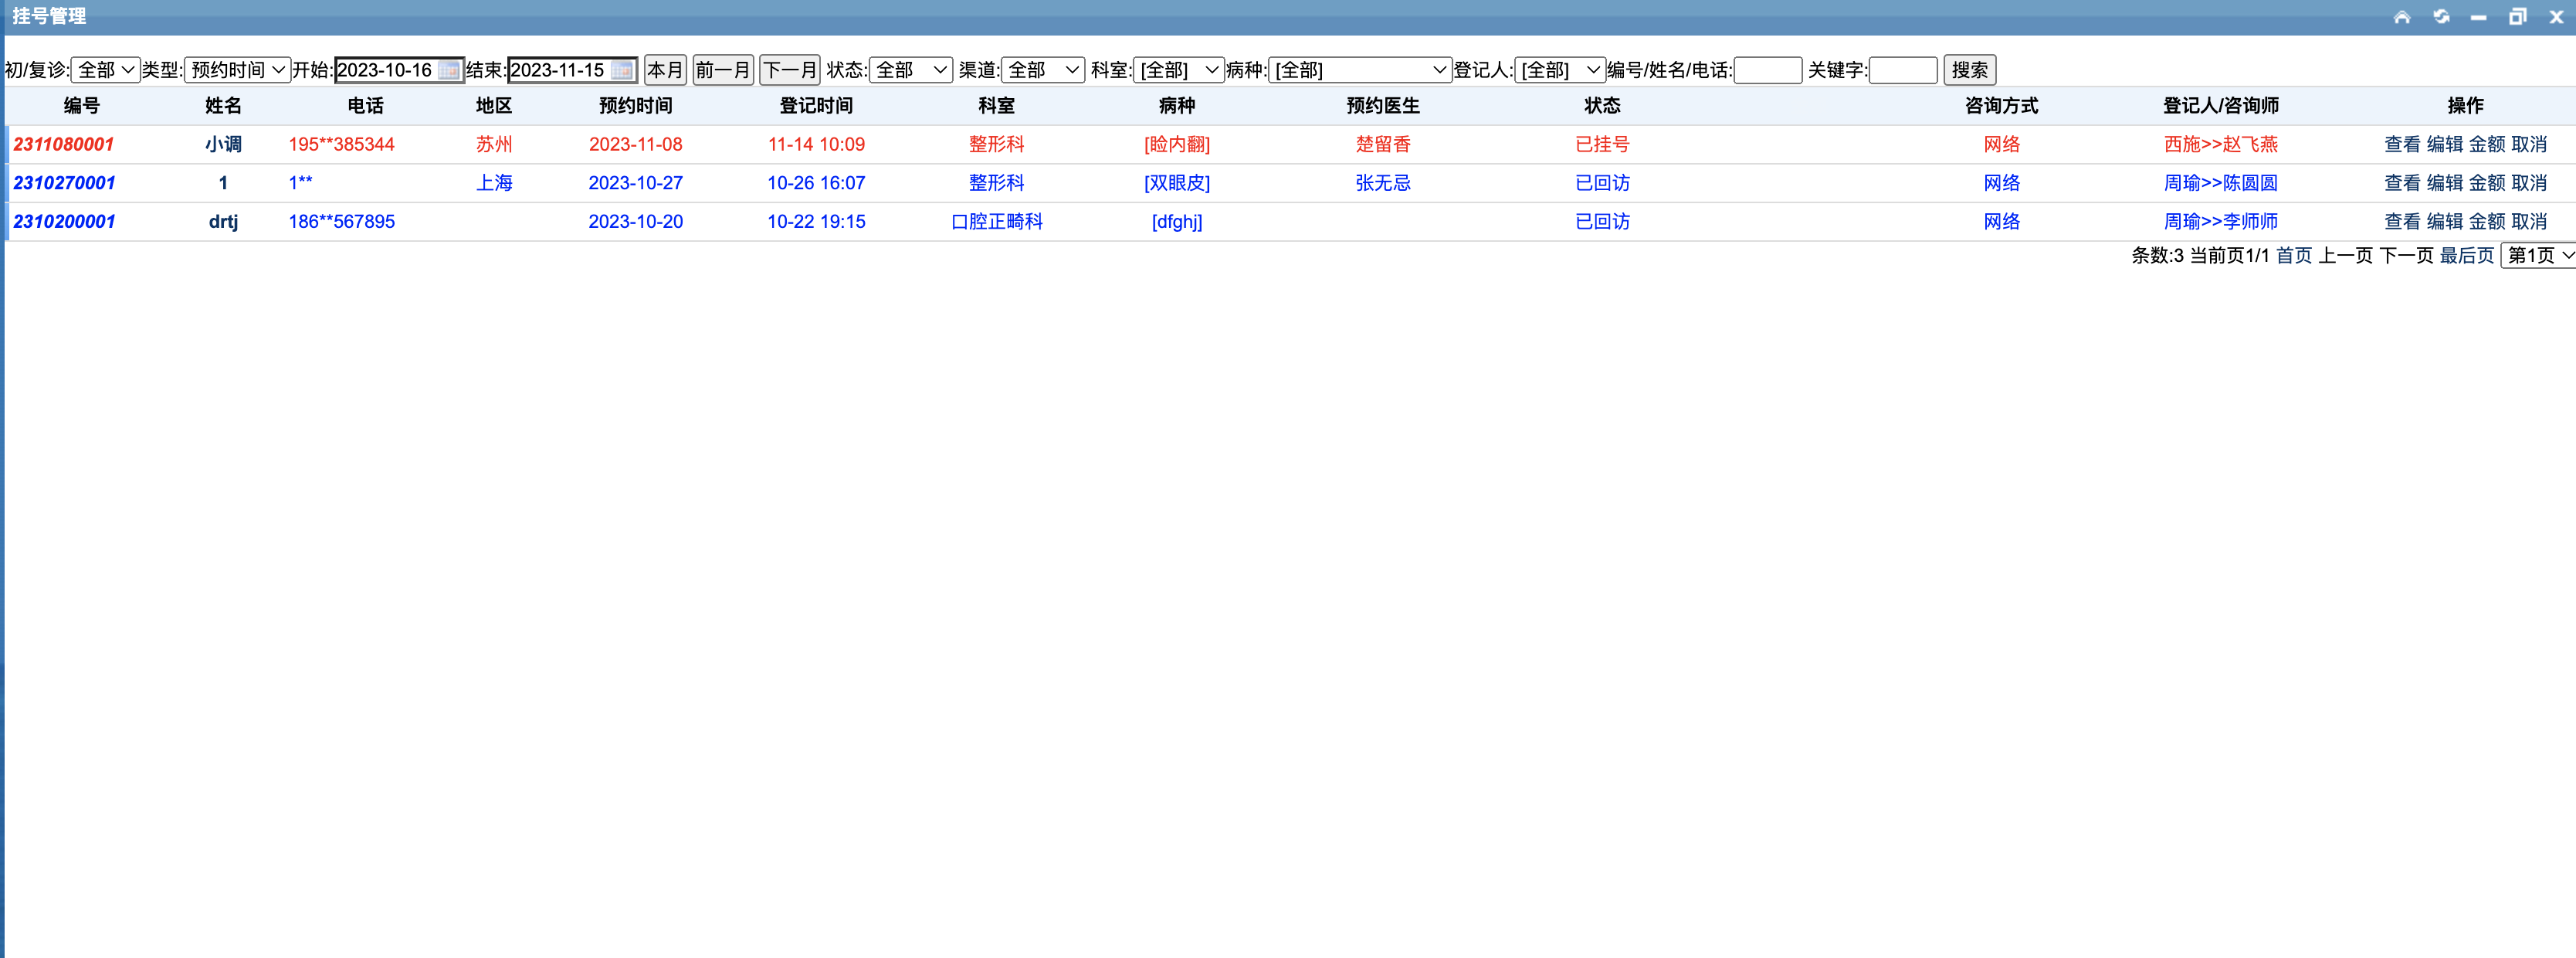The height and width of the screenshot is (958, 2576).
Task: Open the start date calendar picker icon
Action: (x=449, y=70)
